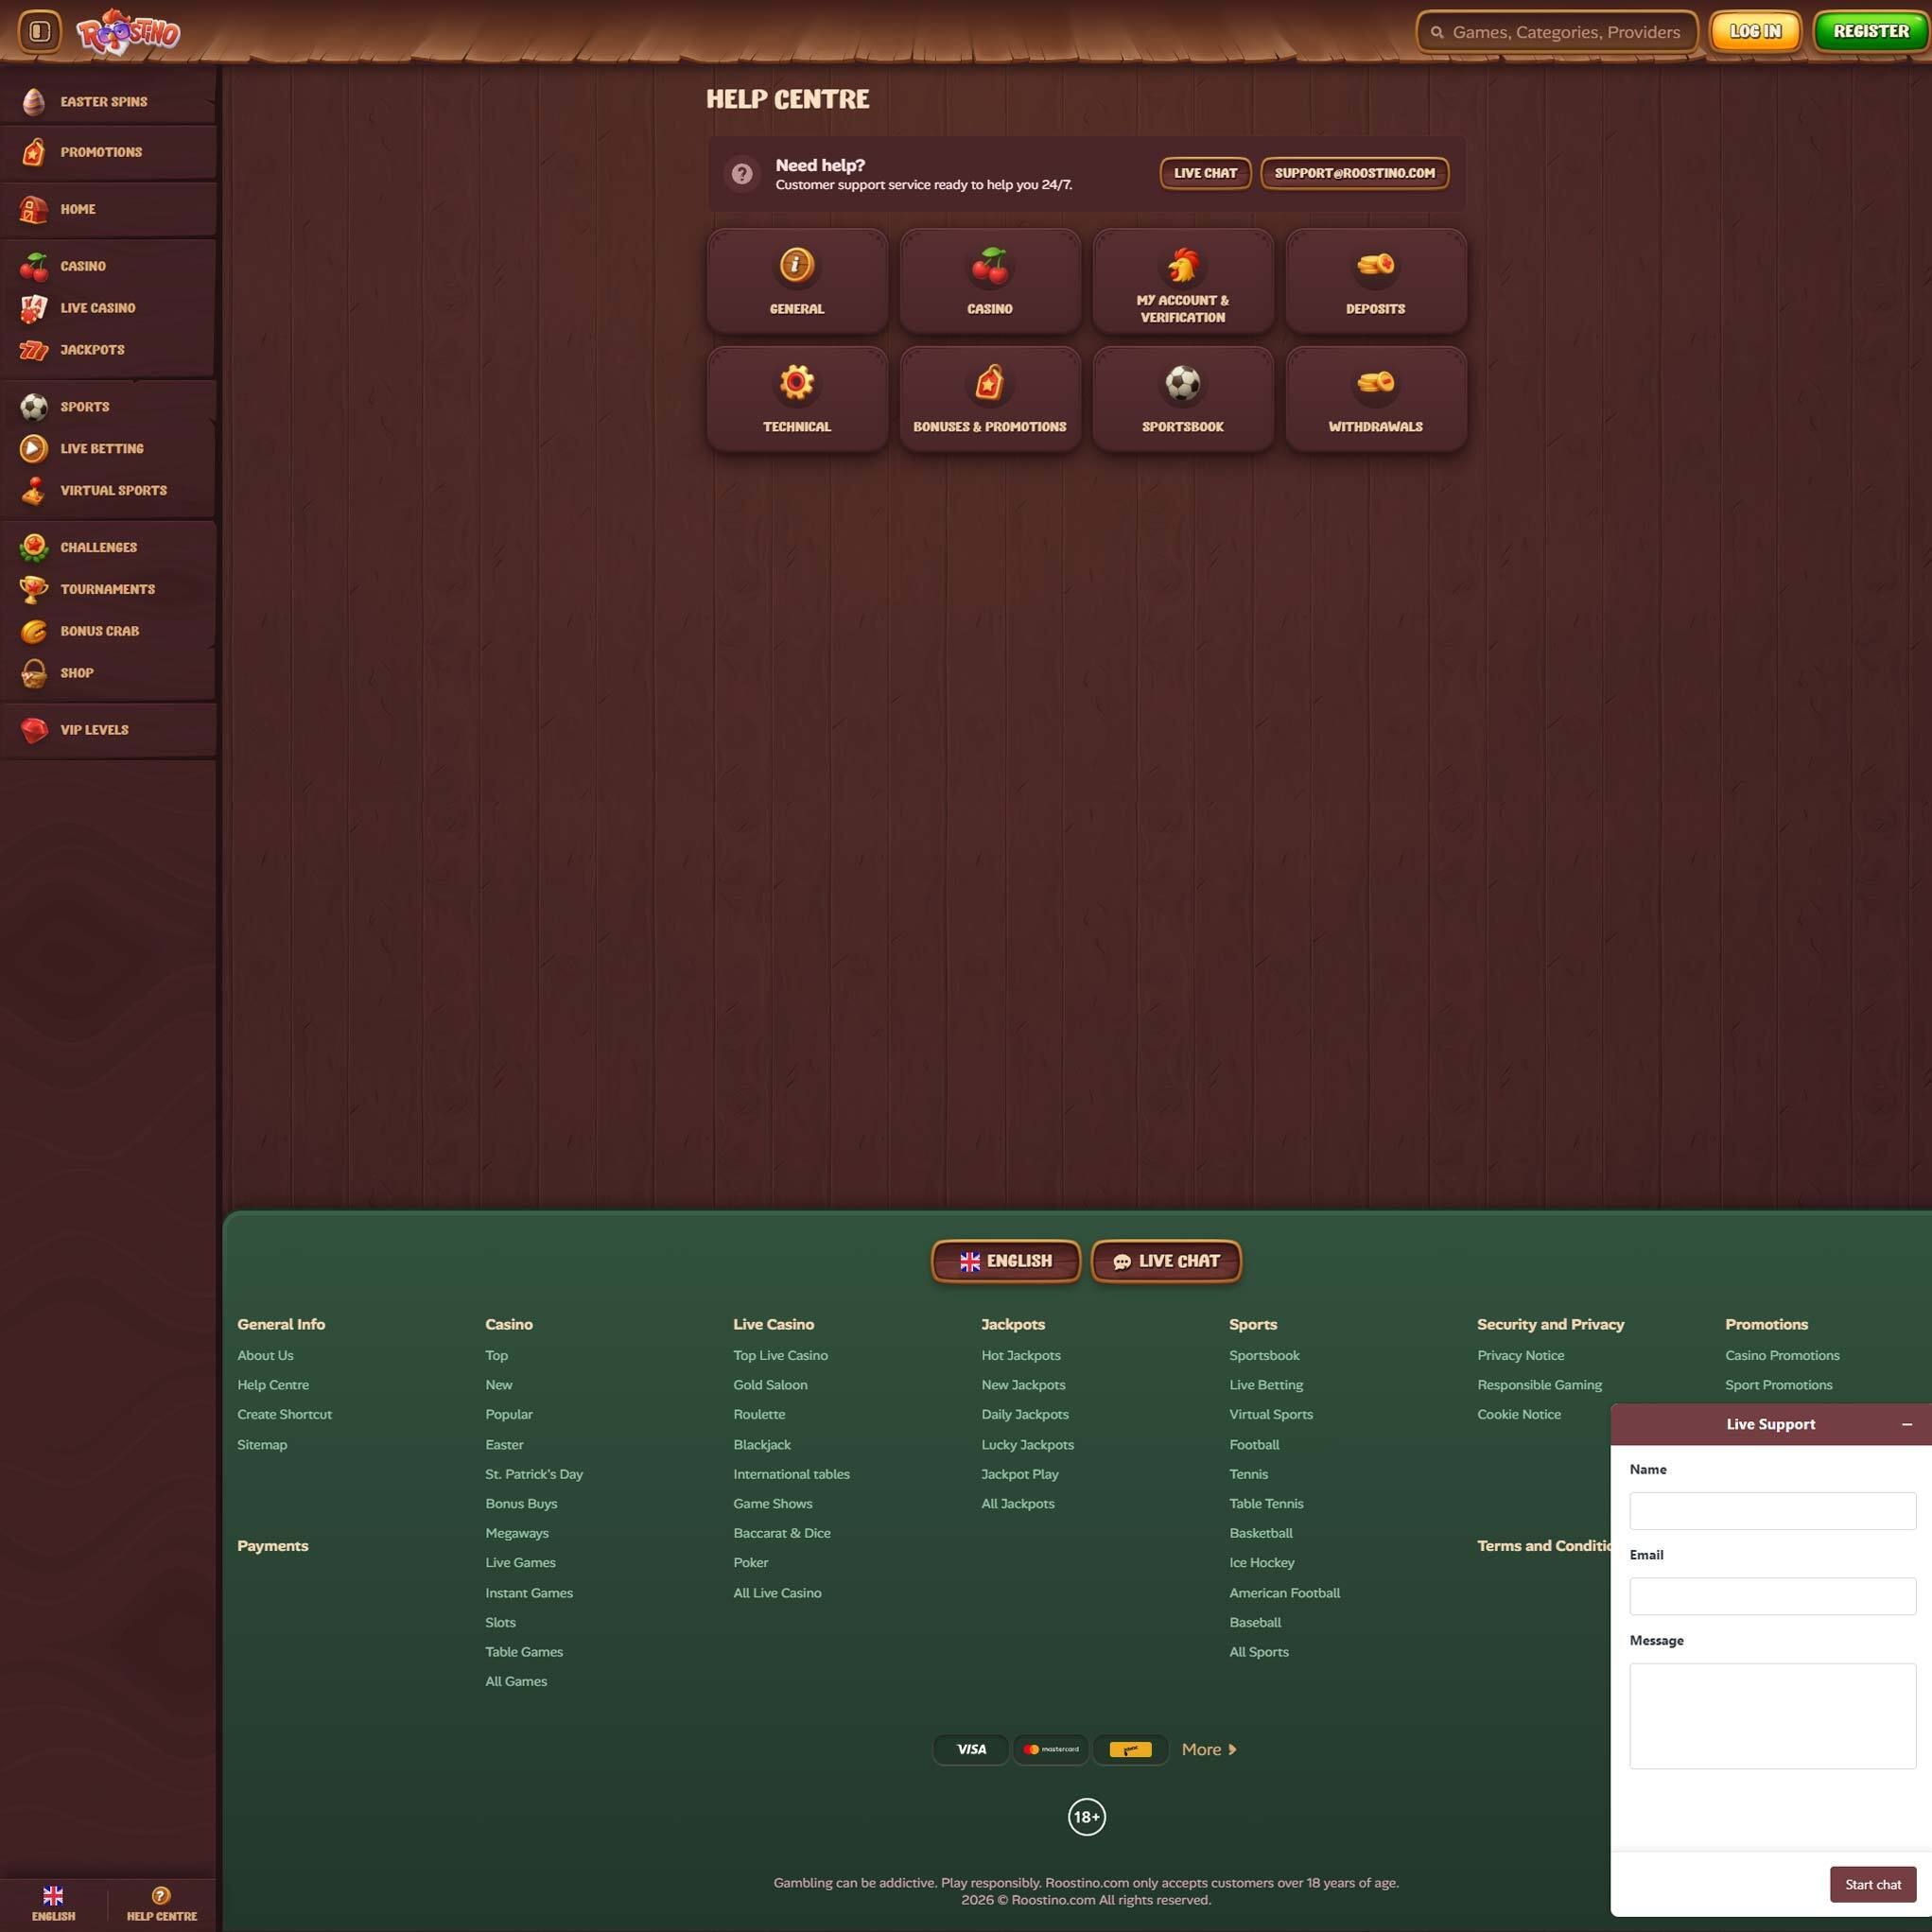The width and height of the screenshot is (1932, 1932).
Task: Expand the English language selector in footer
Action: coord(1005,1261)
